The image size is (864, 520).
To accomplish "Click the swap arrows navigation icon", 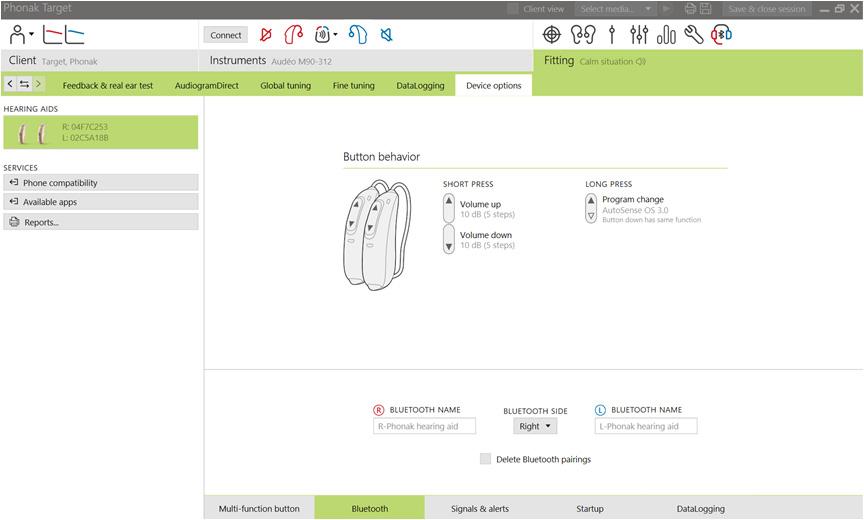I will (24, 84).
